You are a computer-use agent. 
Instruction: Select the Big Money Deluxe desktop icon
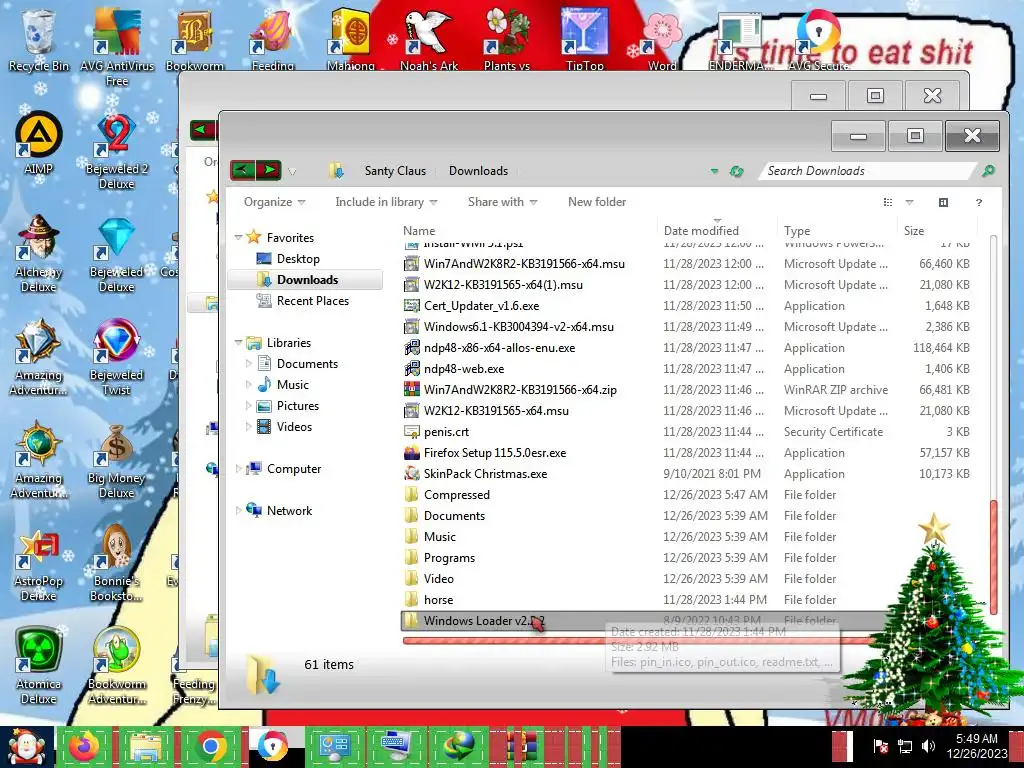116,461
